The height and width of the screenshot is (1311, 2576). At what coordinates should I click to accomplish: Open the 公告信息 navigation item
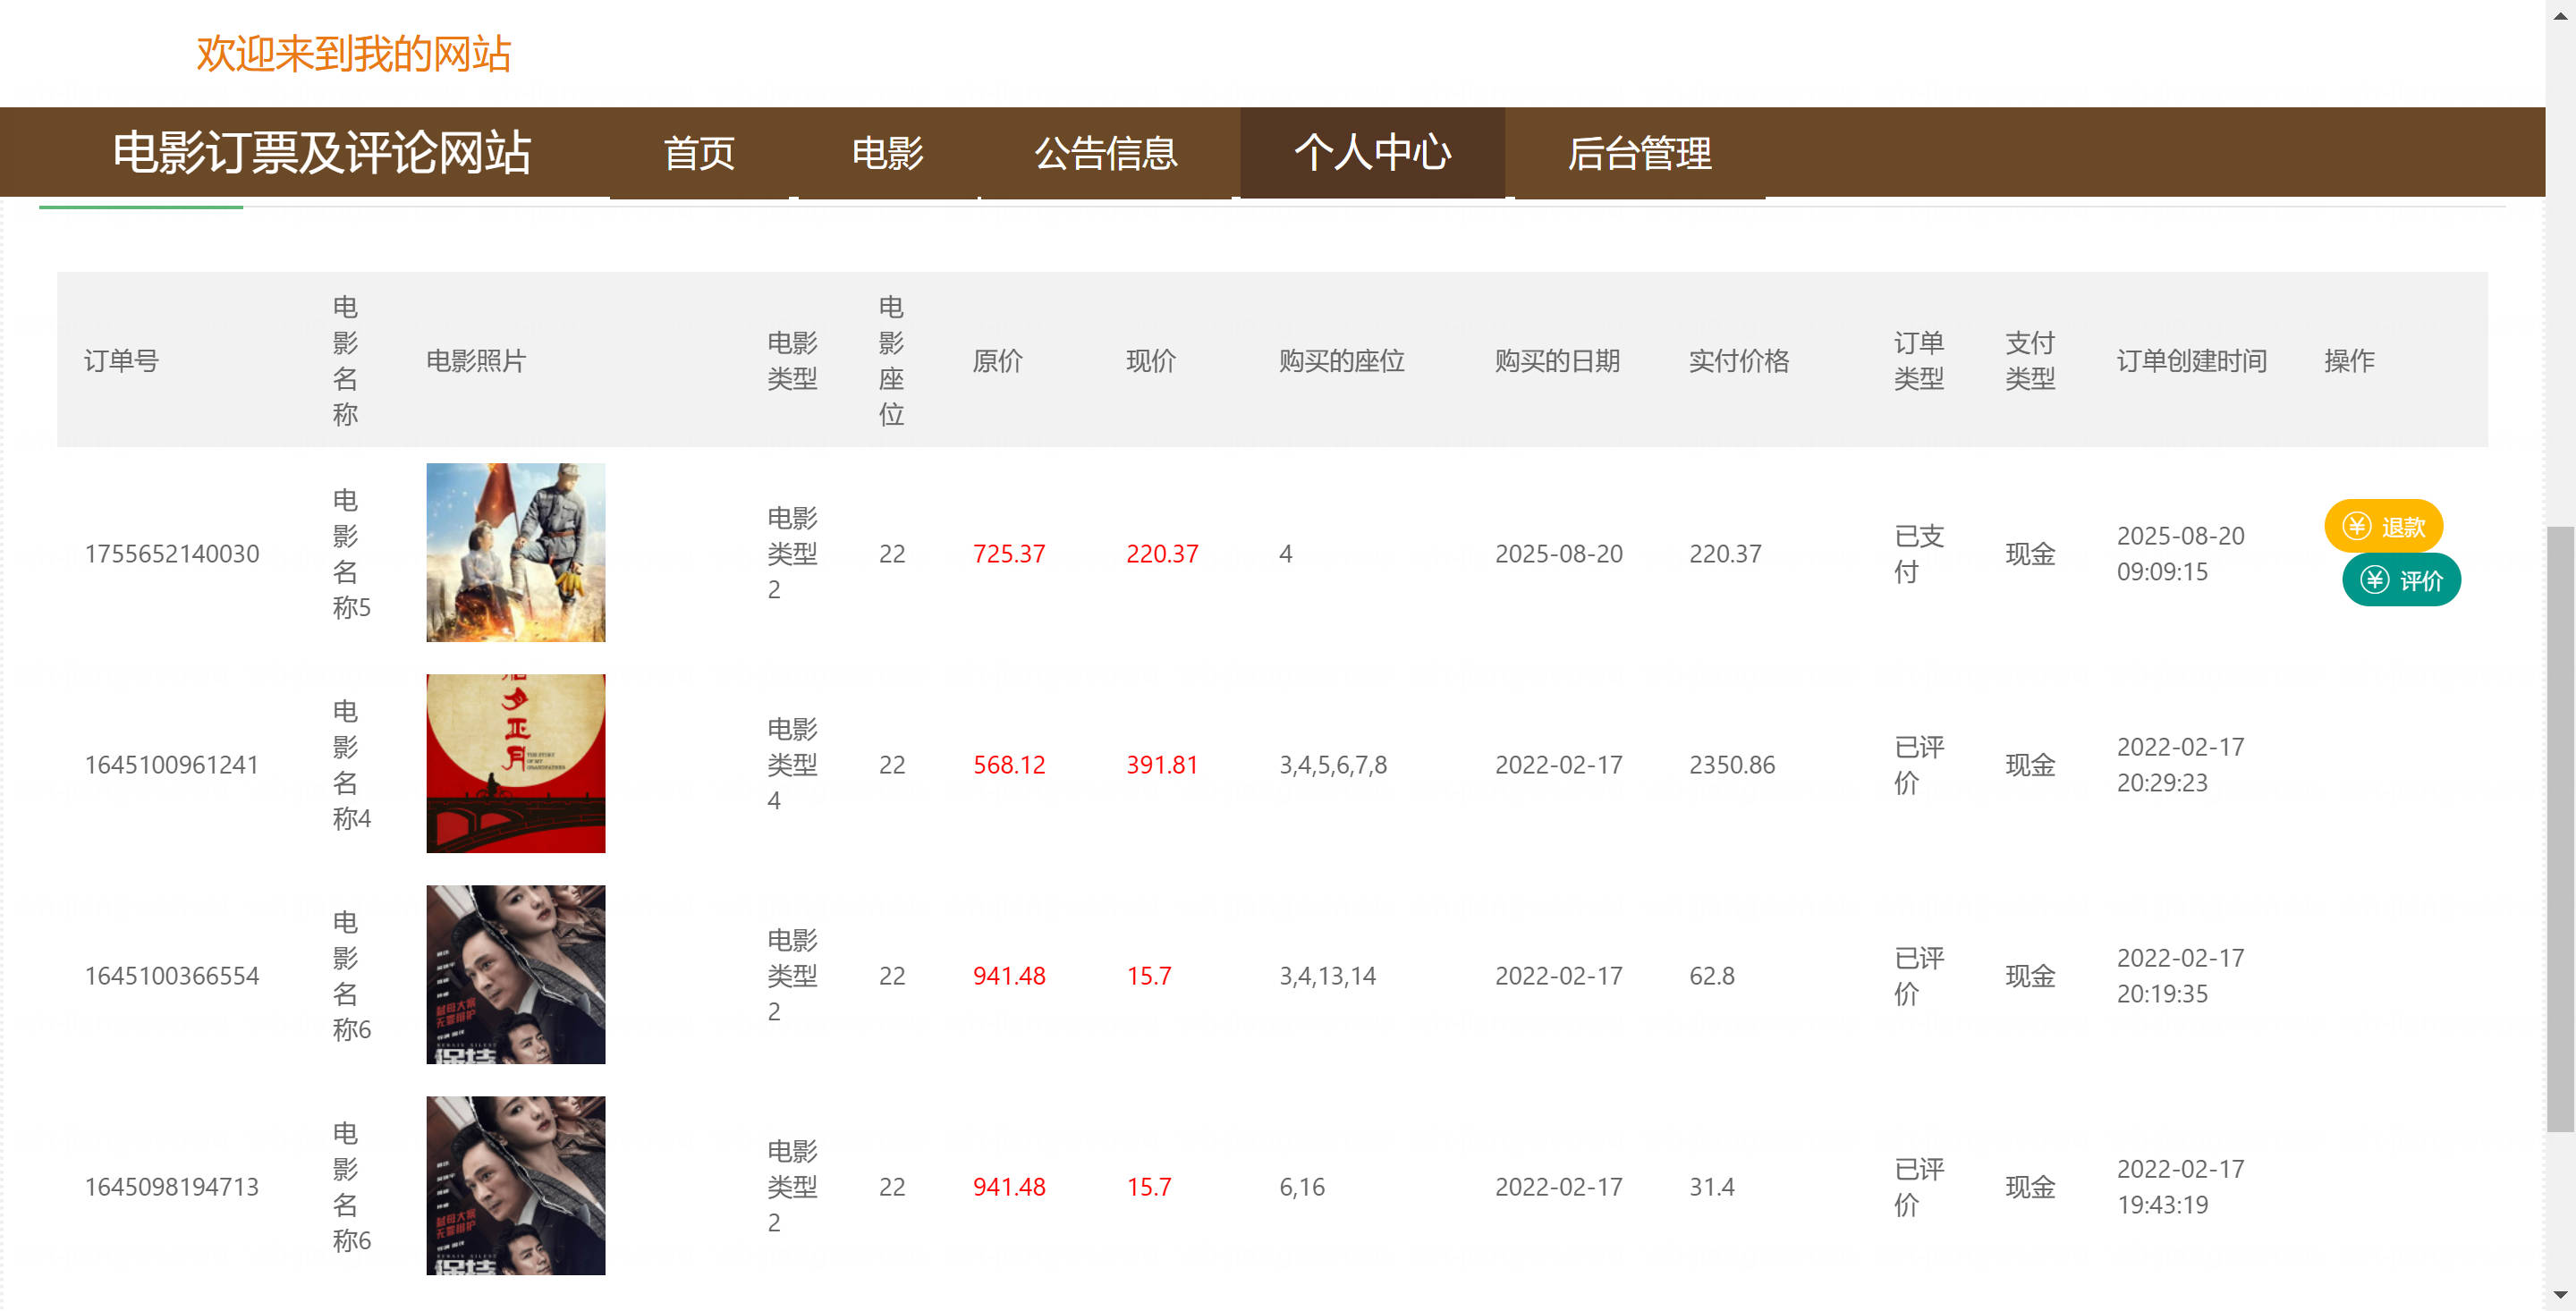pos(1105,153)
